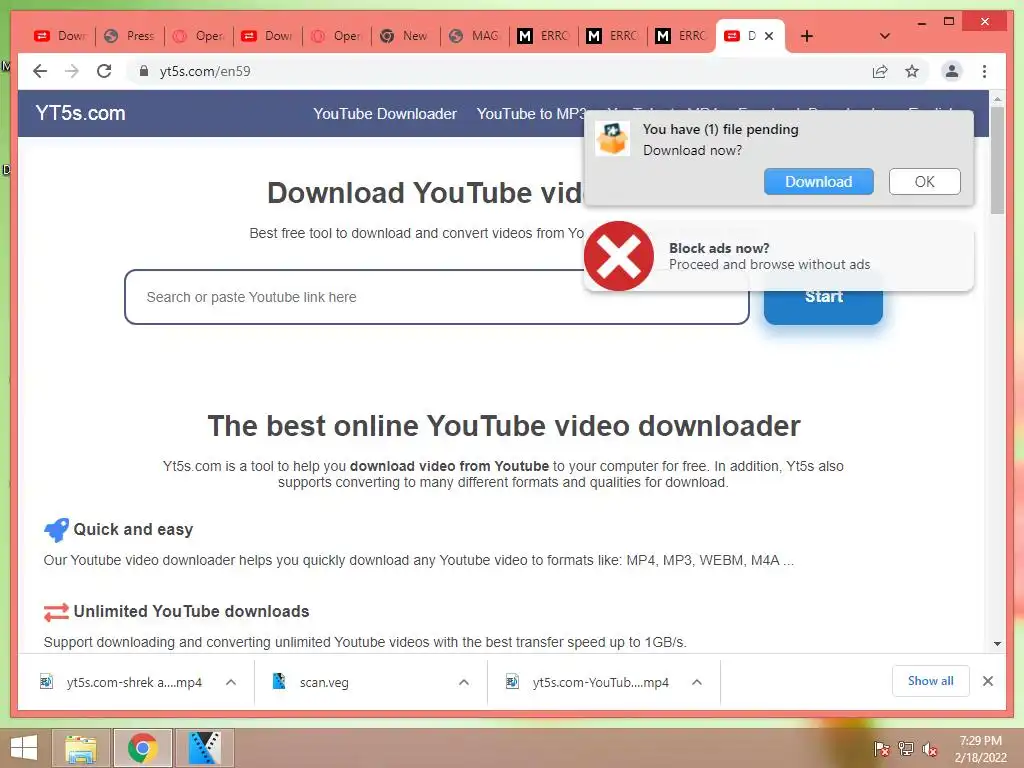The image size is (1024, 768).
Task: Click the browser forward arrow
Action: coord(72,71)
